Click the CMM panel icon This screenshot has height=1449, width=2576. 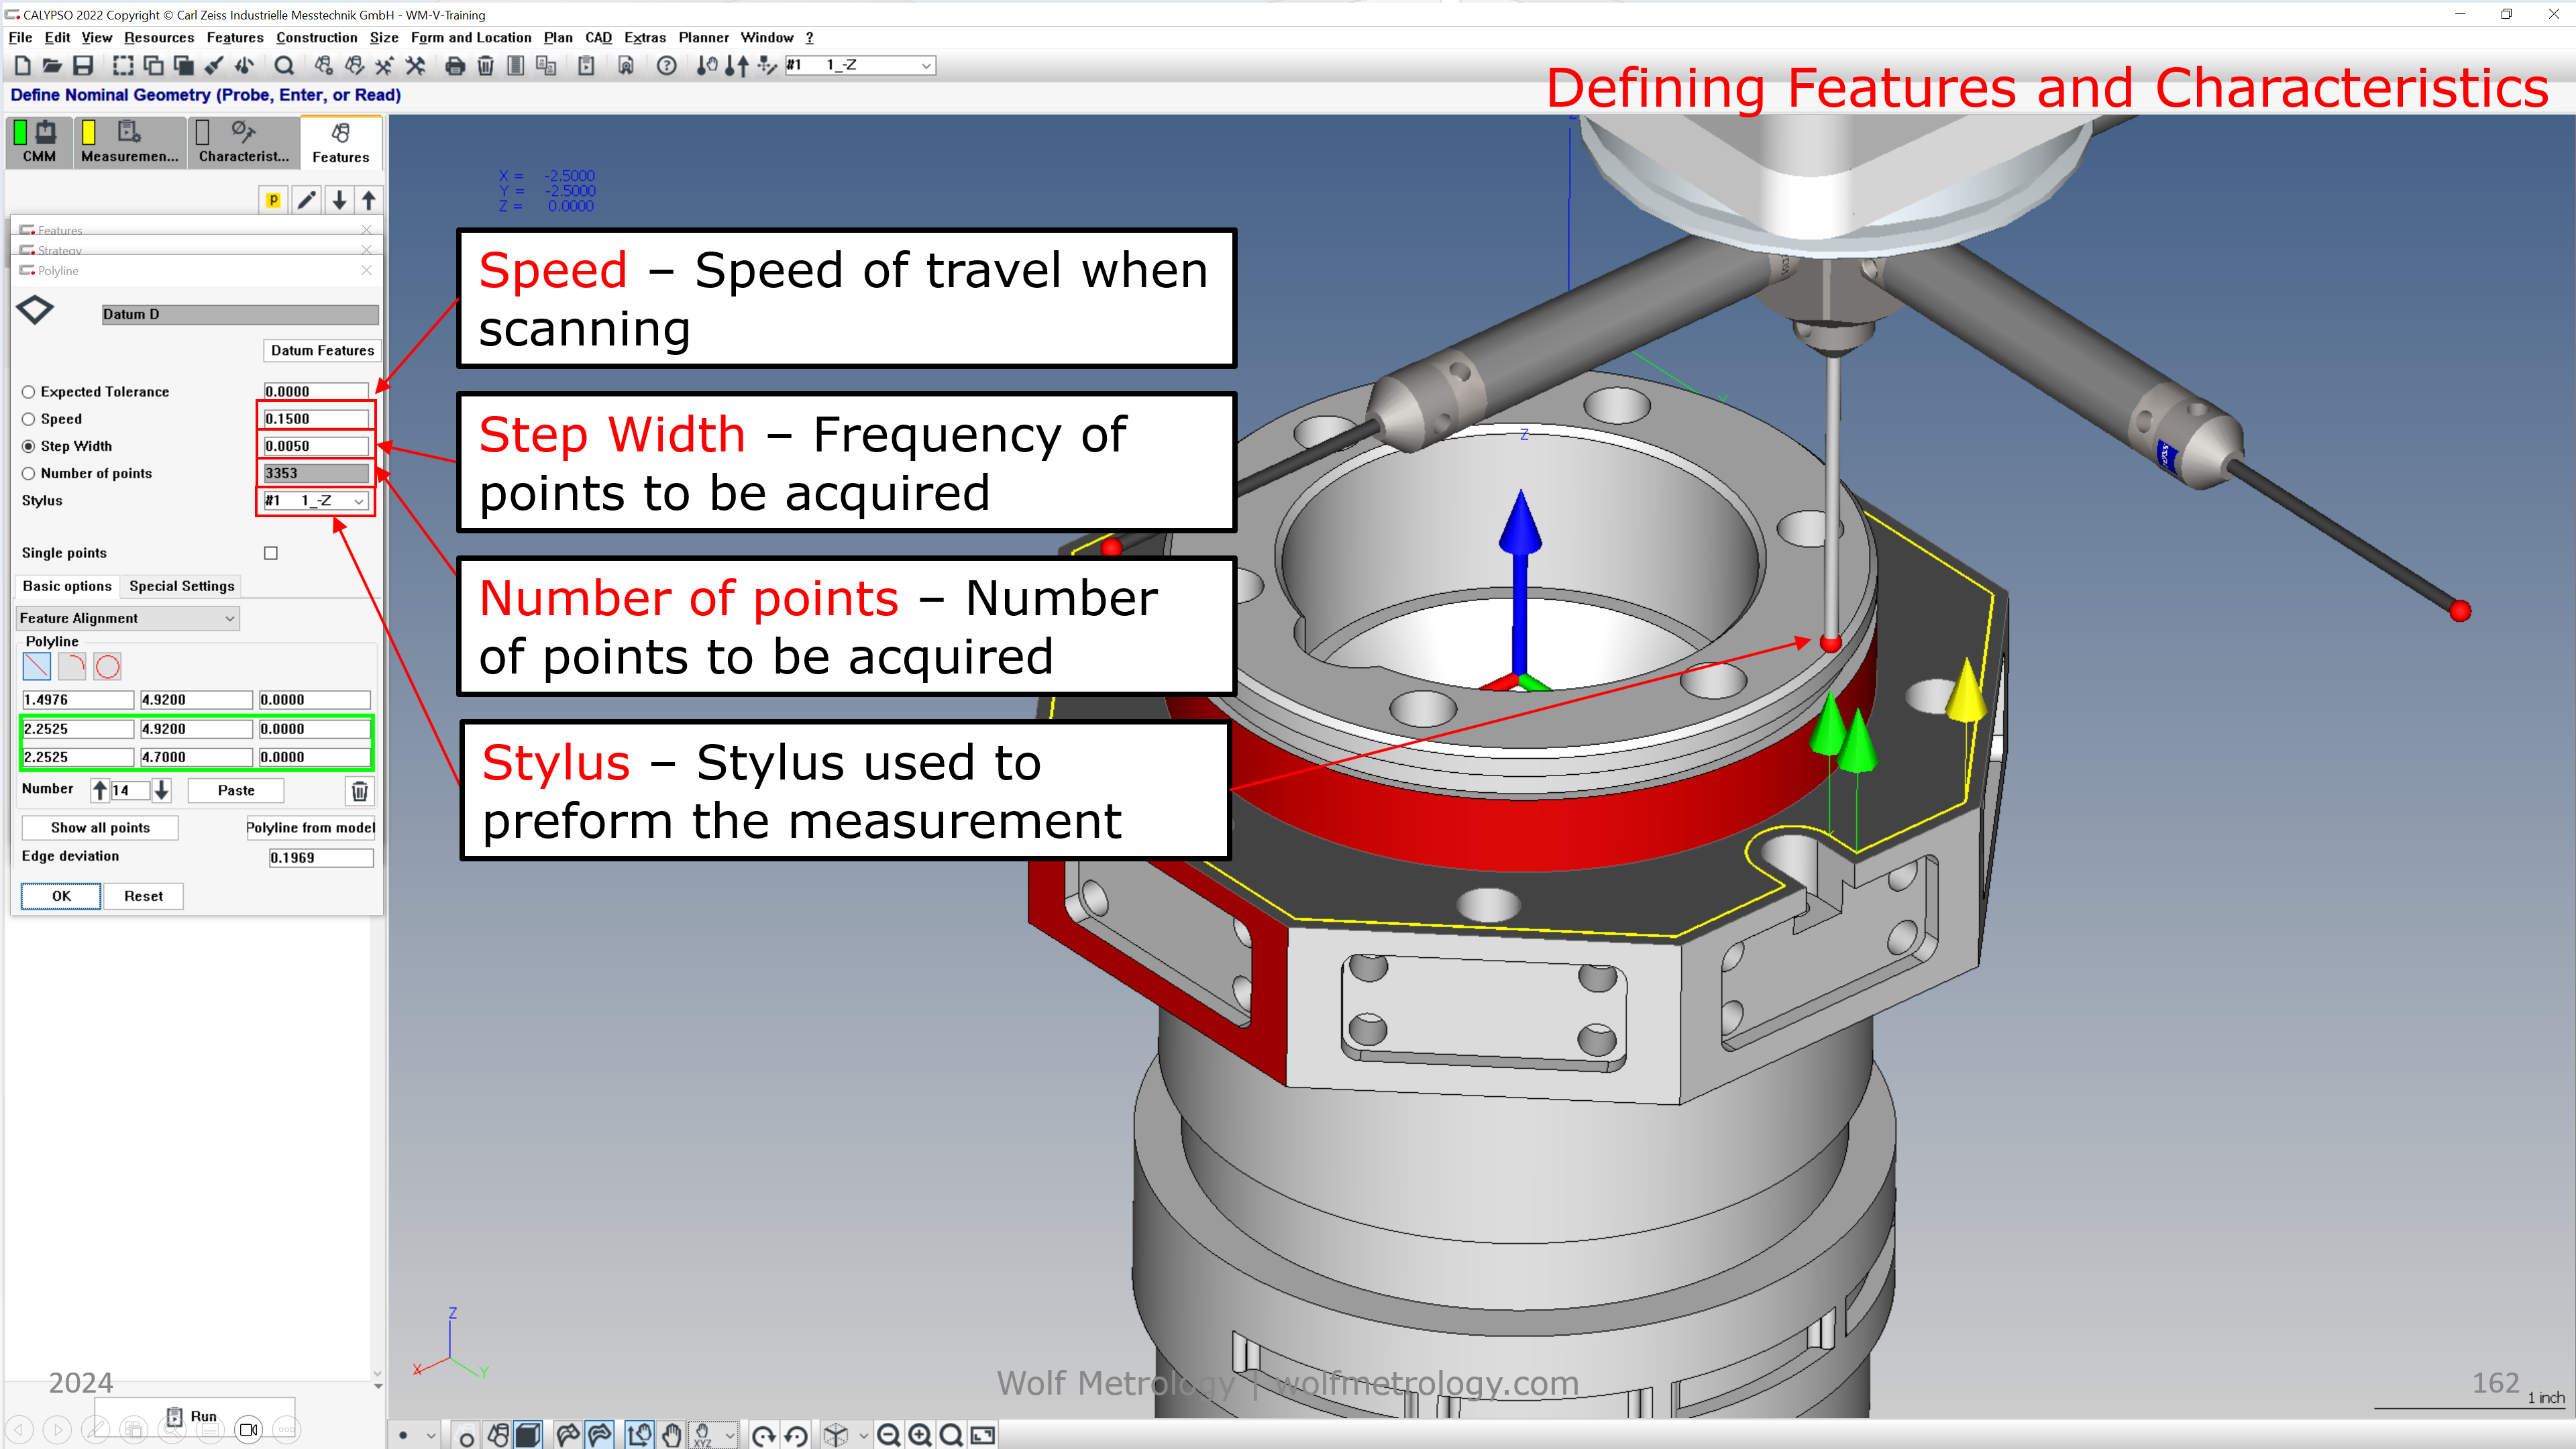[x=39, y=142]
